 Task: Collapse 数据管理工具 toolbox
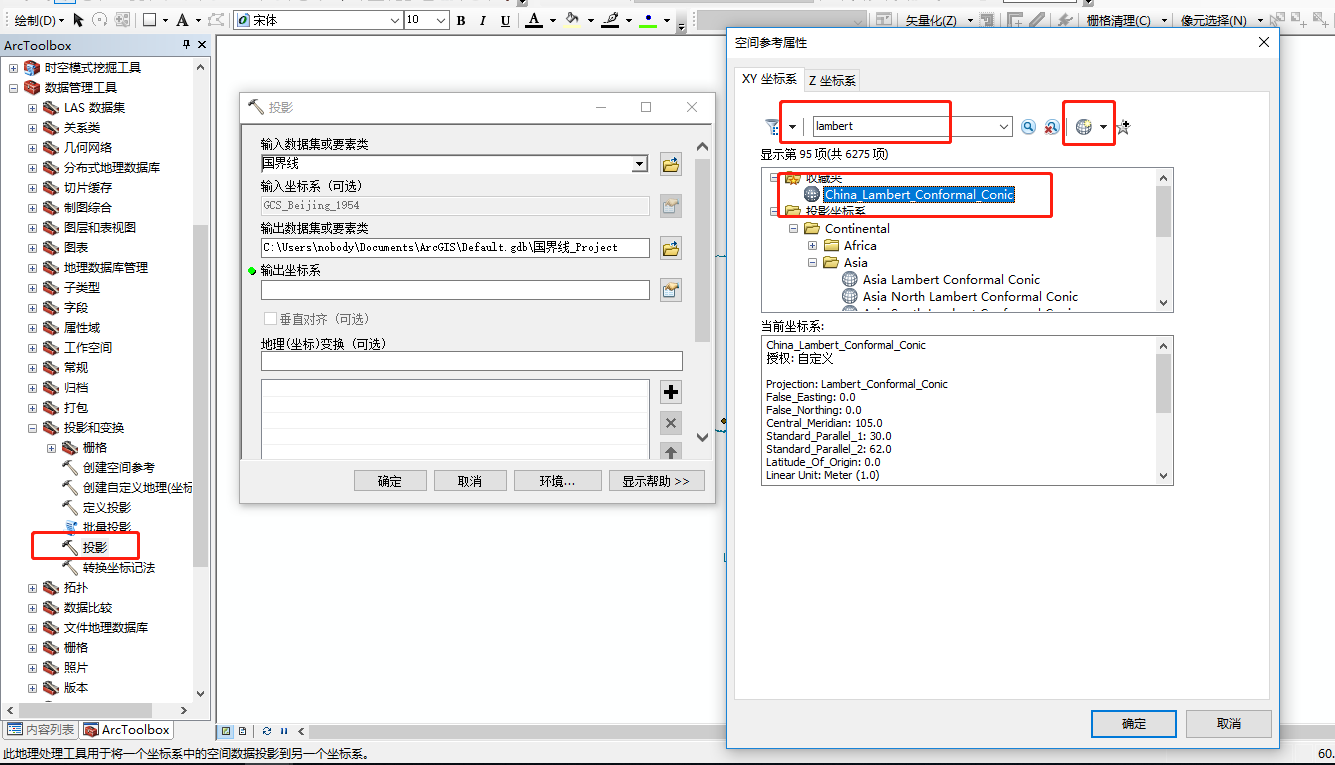click(x=14, y=88)
